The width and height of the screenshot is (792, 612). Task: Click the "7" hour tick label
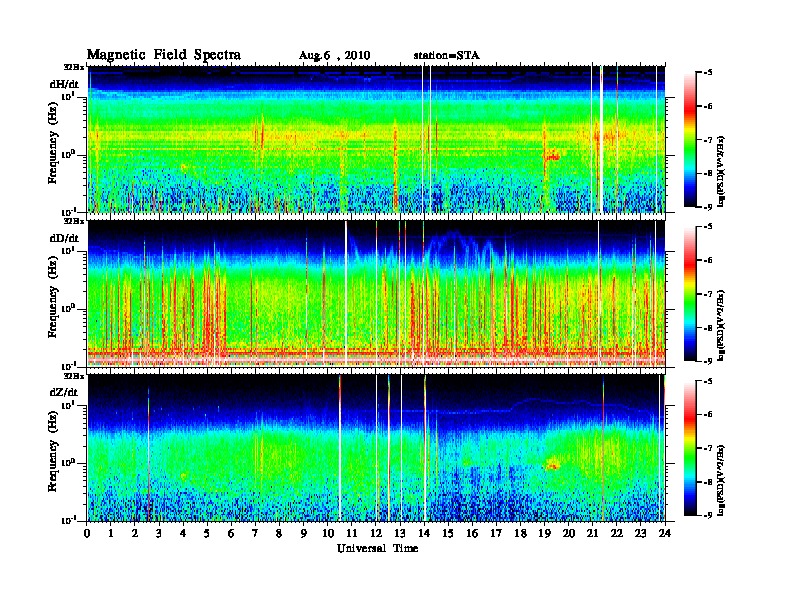(x=256, y=534)
